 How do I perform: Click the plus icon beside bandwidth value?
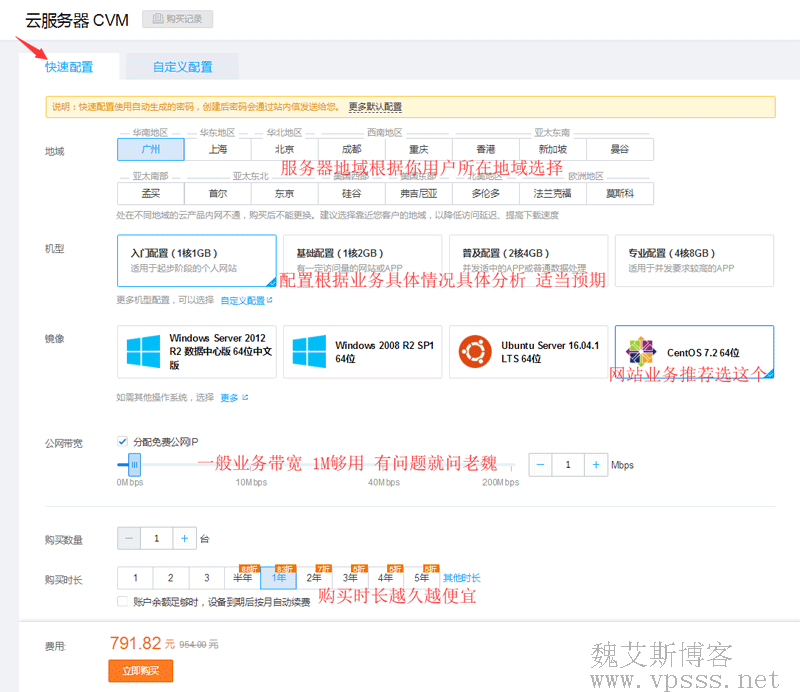(596, 465)
